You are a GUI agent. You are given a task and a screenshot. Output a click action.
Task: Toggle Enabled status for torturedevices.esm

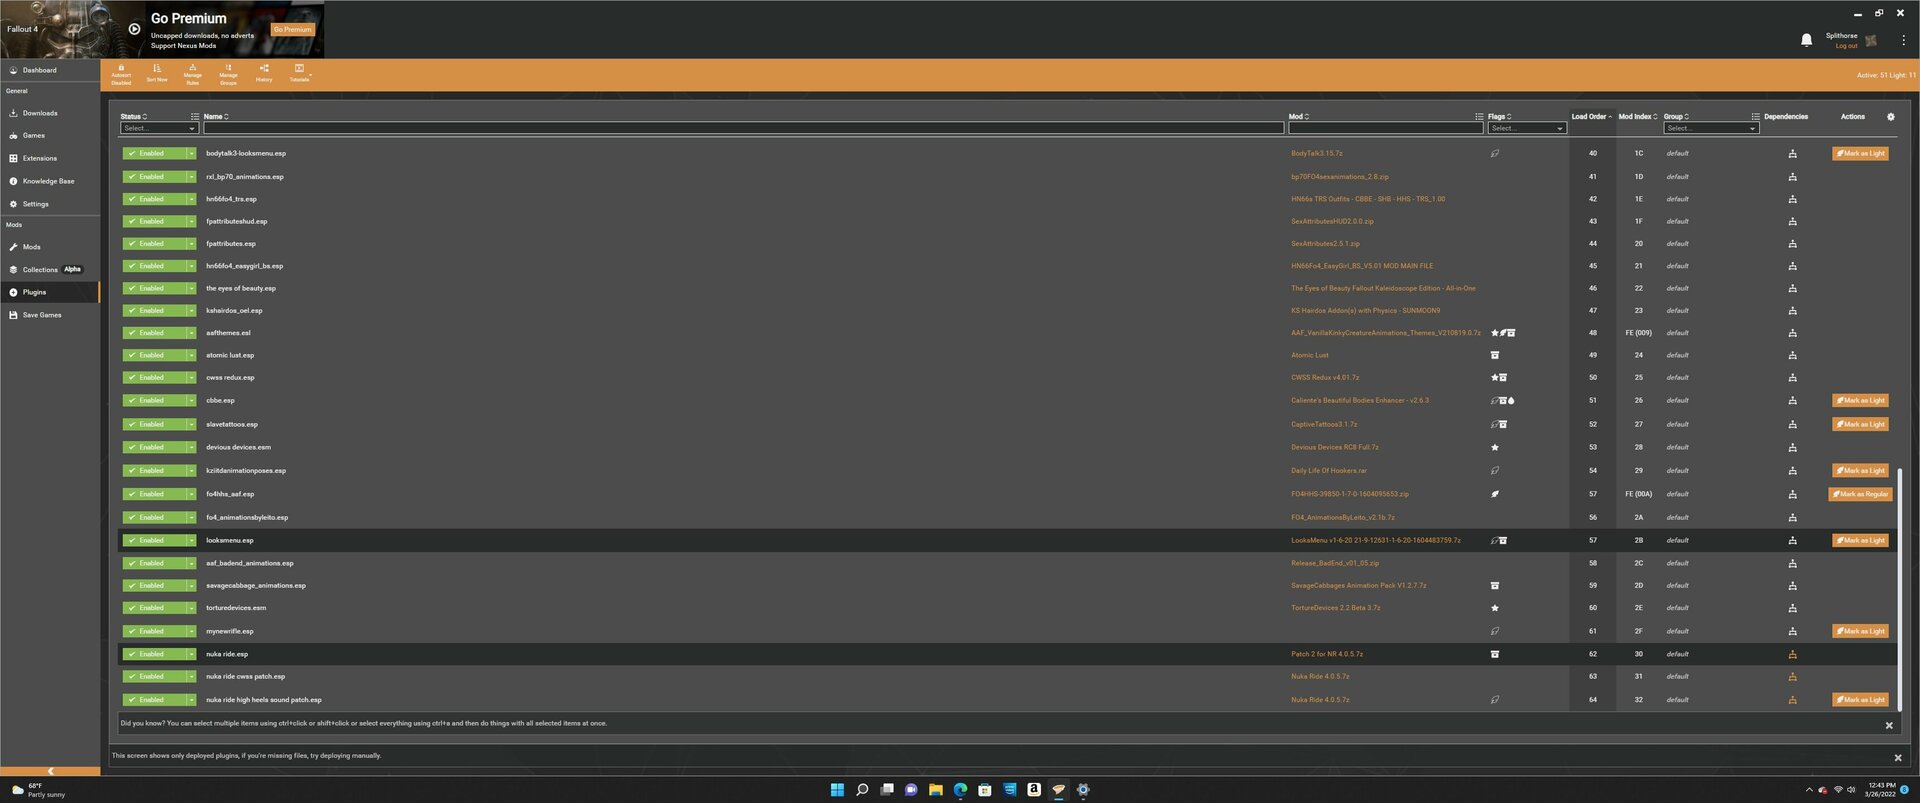coord(154,608)
